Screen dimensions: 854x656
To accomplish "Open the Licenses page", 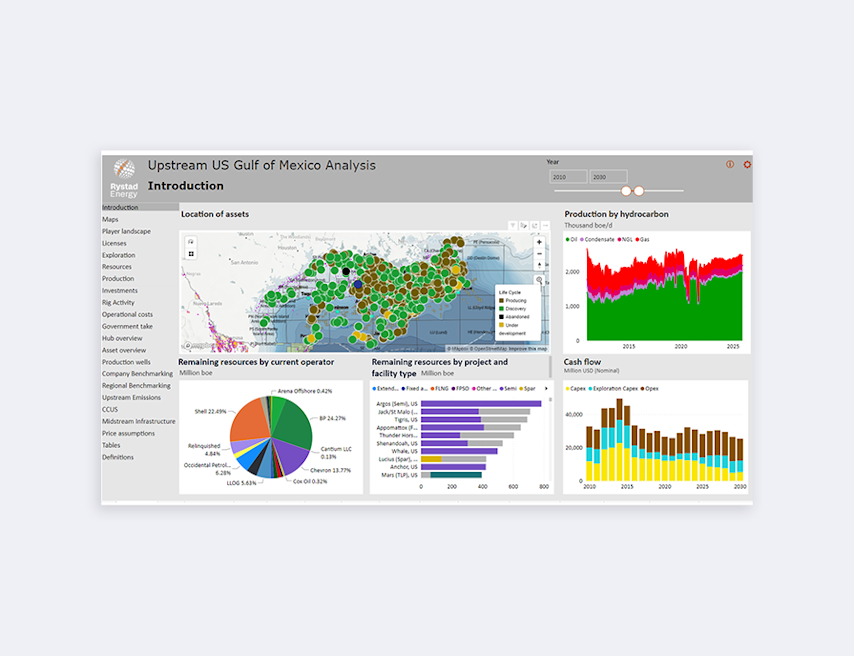I will tap(114, 244).
